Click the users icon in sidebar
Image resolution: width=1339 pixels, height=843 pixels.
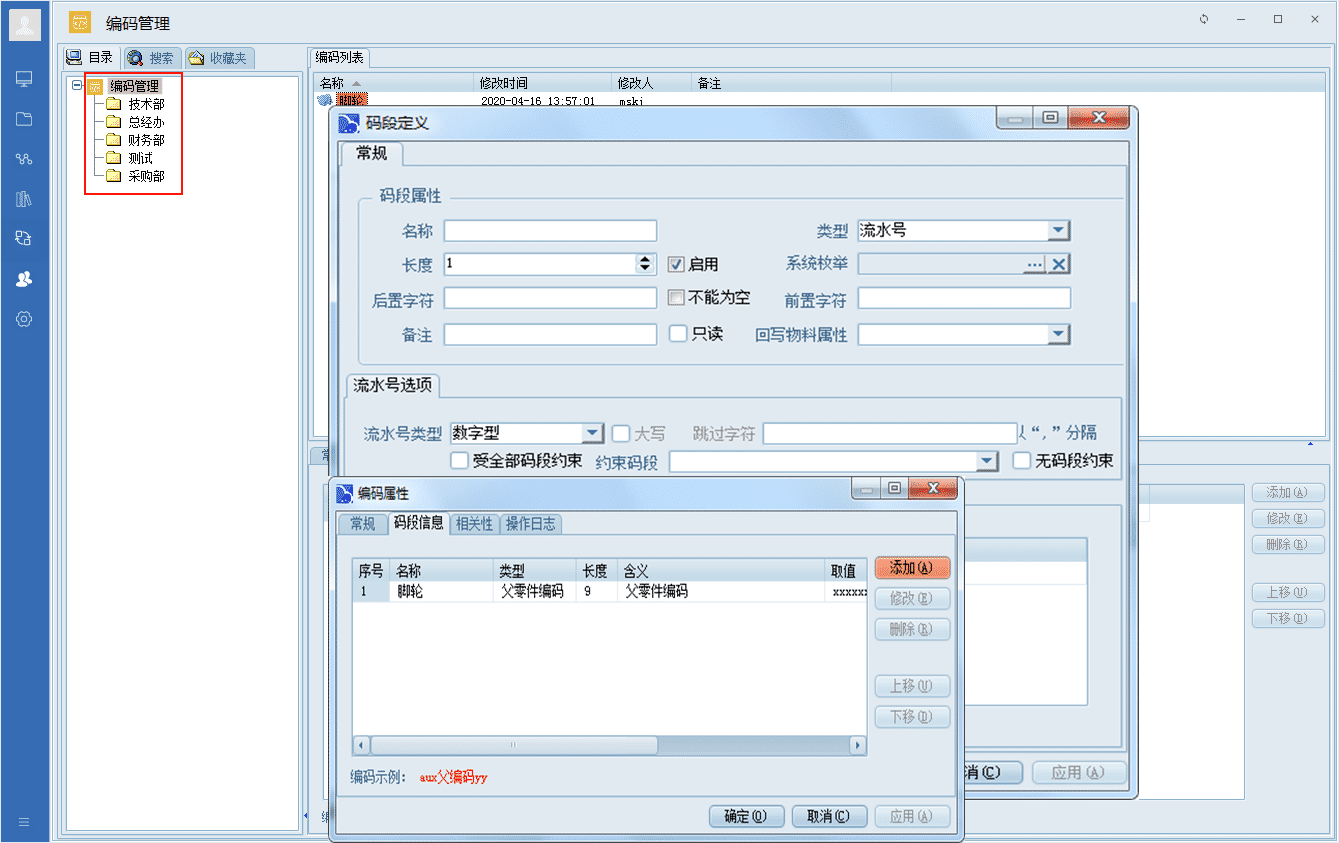coord(24,279)
